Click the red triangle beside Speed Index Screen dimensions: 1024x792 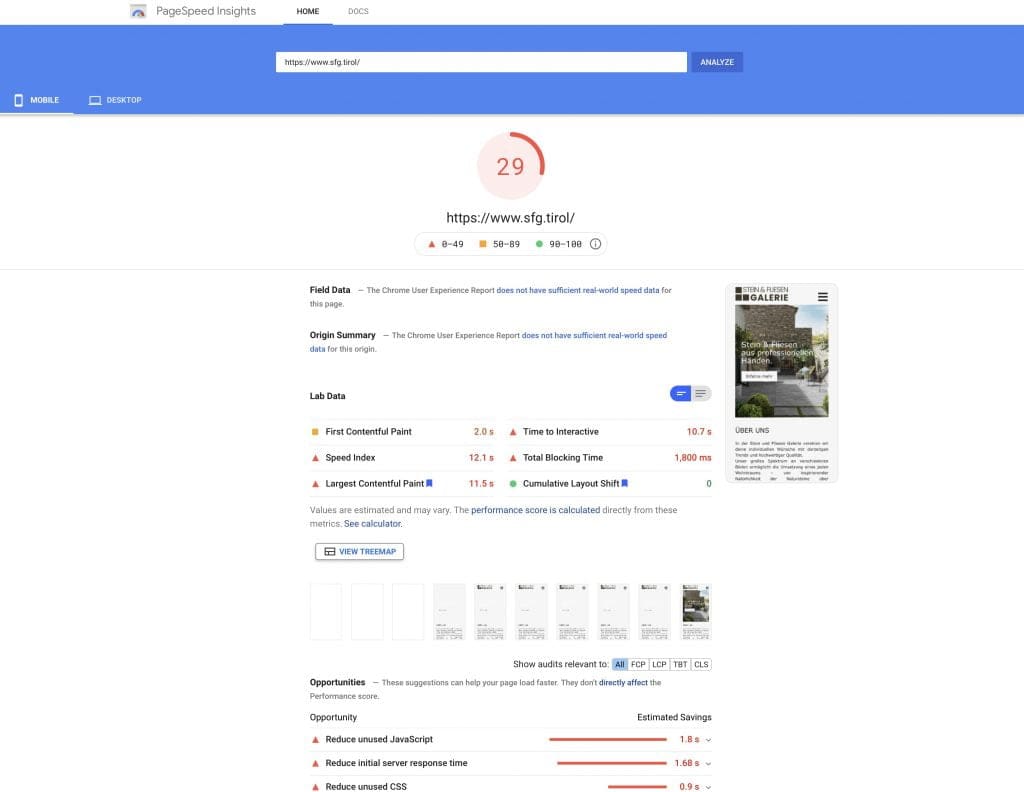pos(316,458)
